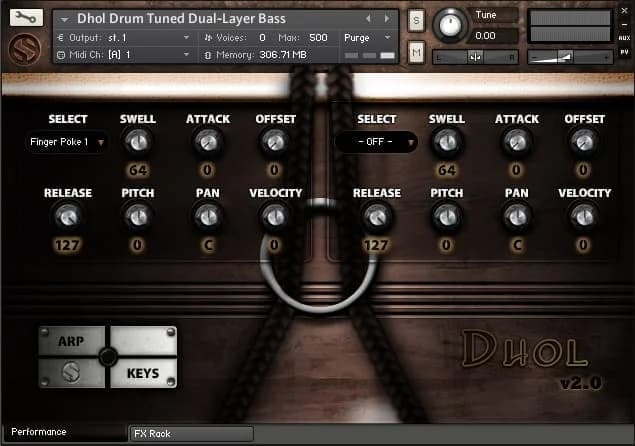Go to the previous instrument preset arrow
Viewport: 635px width, 446px height.
click(368, 19)
